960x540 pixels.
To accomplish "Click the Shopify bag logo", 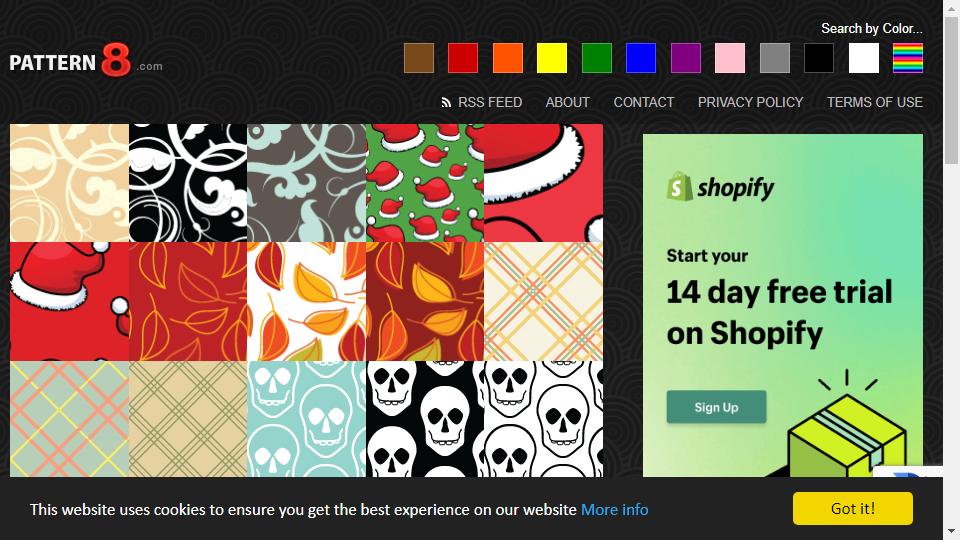I will pos(680,186).
